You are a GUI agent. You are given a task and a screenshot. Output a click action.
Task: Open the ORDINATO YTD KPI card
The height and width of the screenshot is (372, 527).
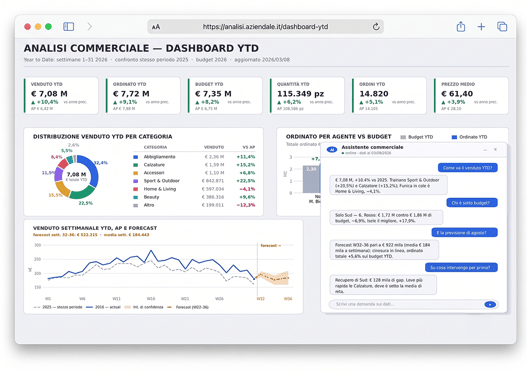143,96
